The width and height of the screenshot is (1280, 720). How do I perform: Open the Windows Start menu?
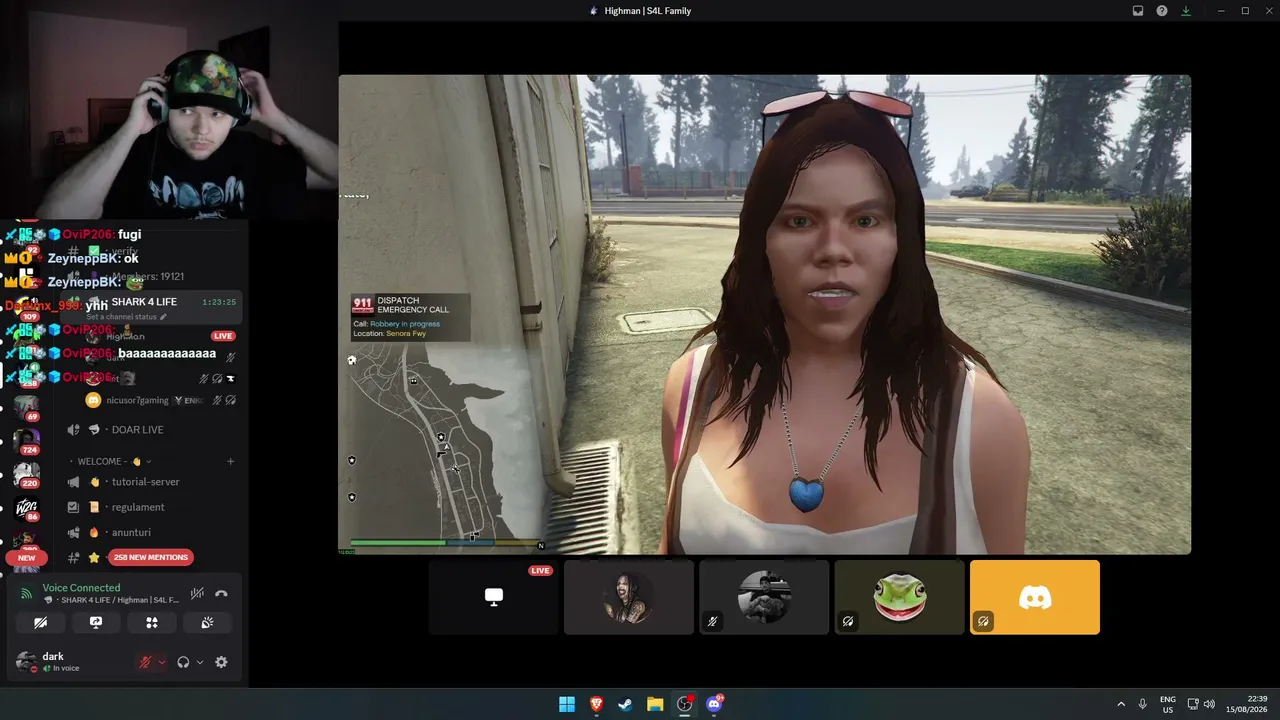point(567,704)
